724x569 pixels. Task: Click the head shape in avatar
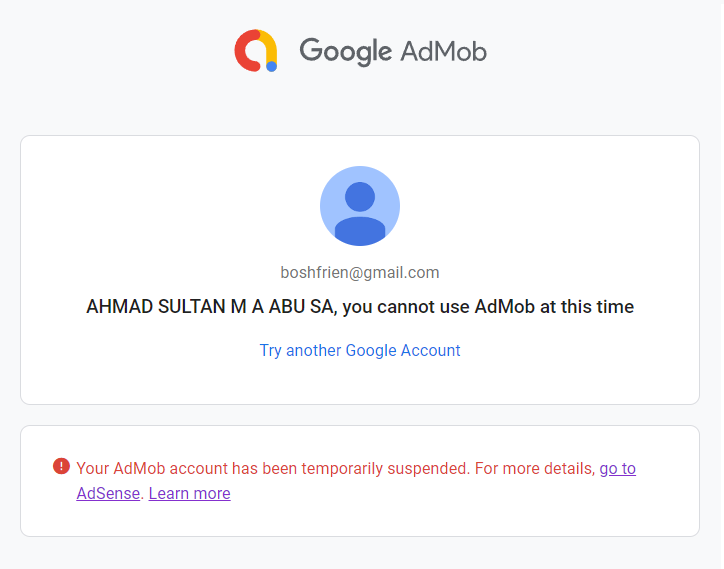[x=360, y=195]
